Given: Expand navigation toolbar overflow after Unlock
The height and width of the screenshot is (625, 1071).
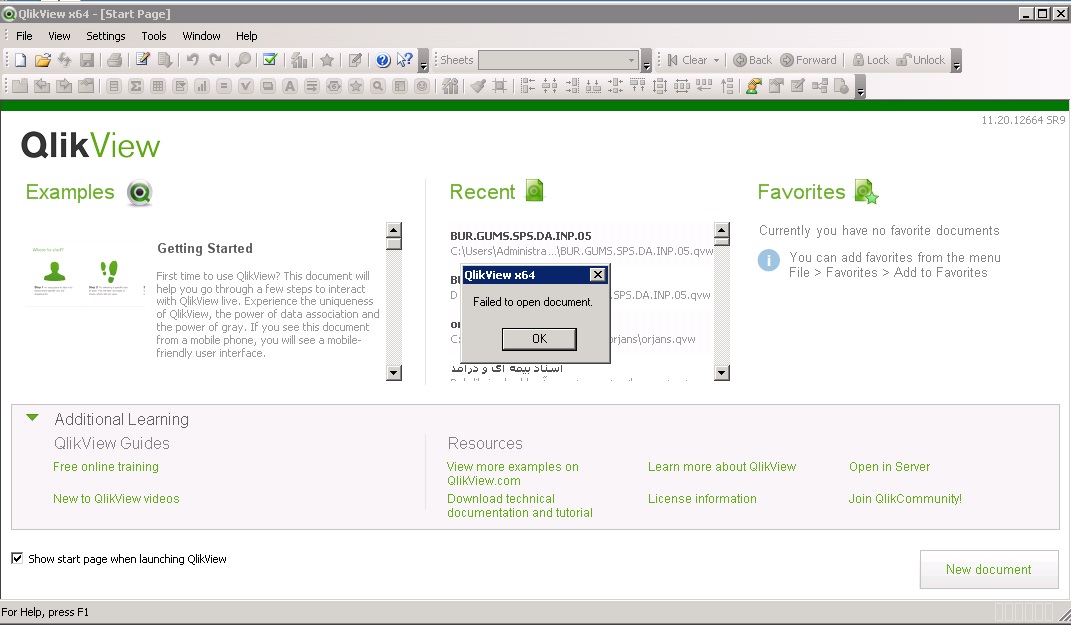Looking at the screenshot, I should (x=956, y=61).
